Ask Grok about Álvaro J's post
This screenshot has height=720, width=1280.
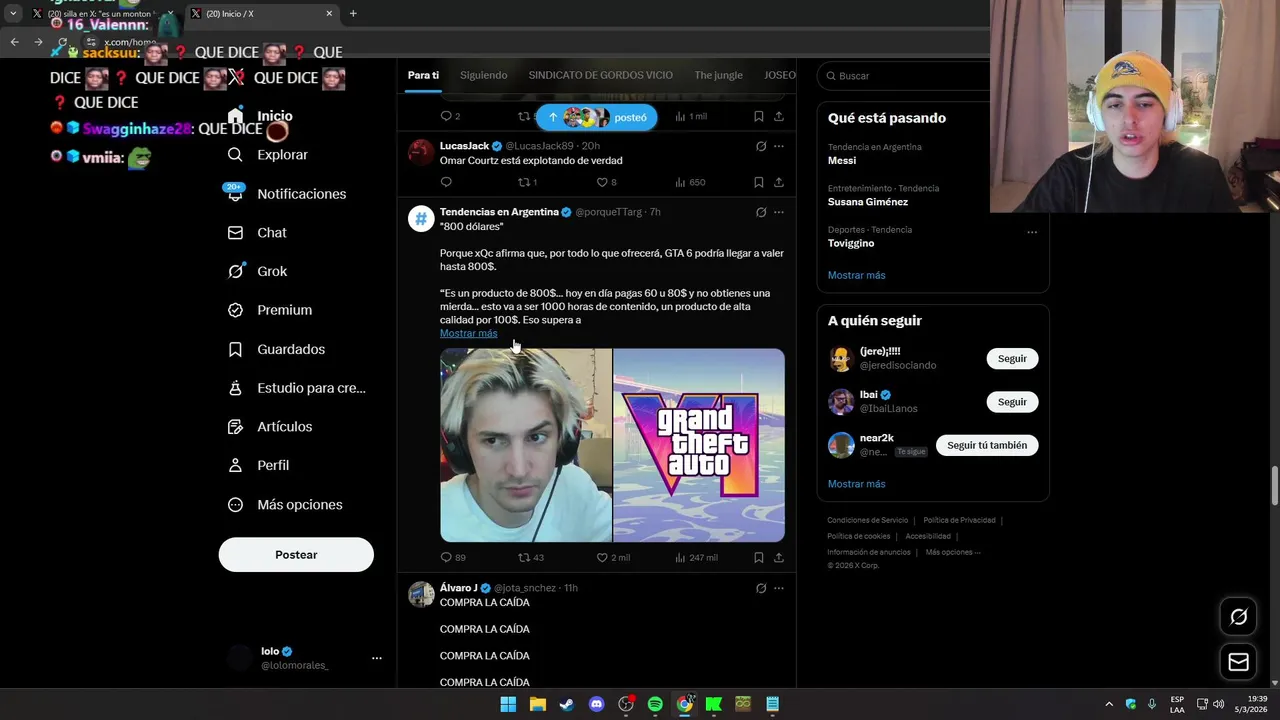coord(761,588)
